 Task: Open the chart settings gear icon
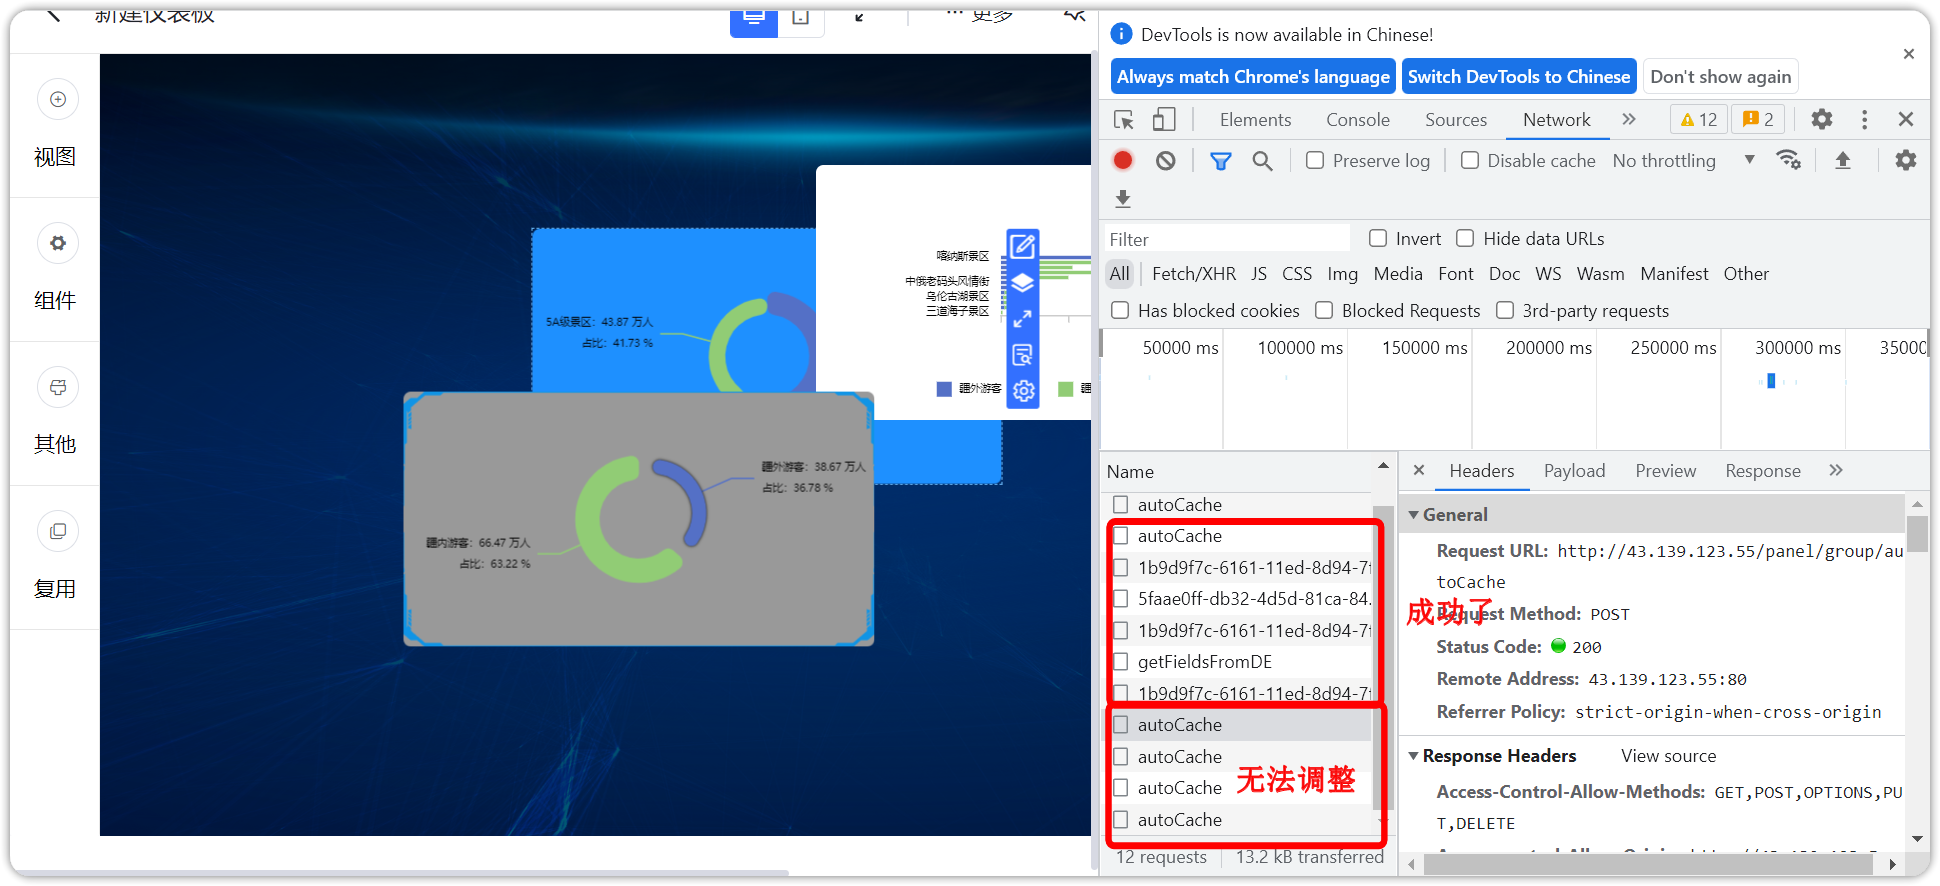tap(1023, 391)
